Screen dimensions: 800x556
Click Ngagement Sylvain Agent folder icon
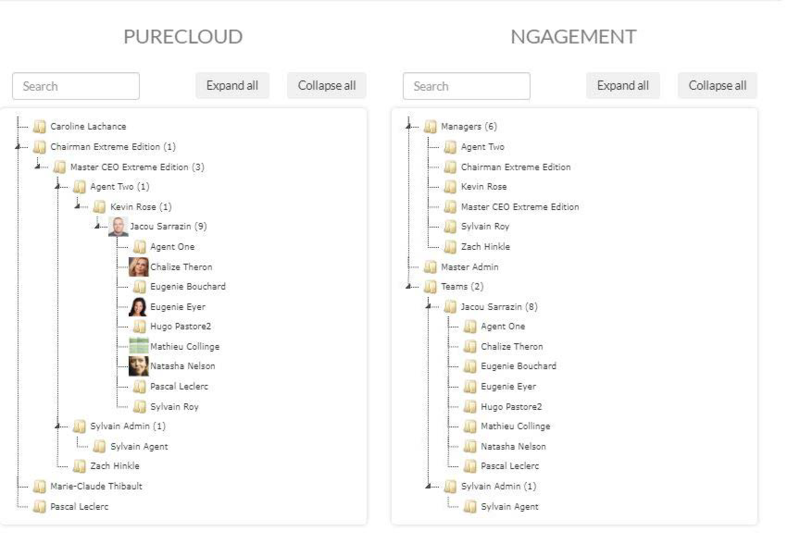[470, 507]
